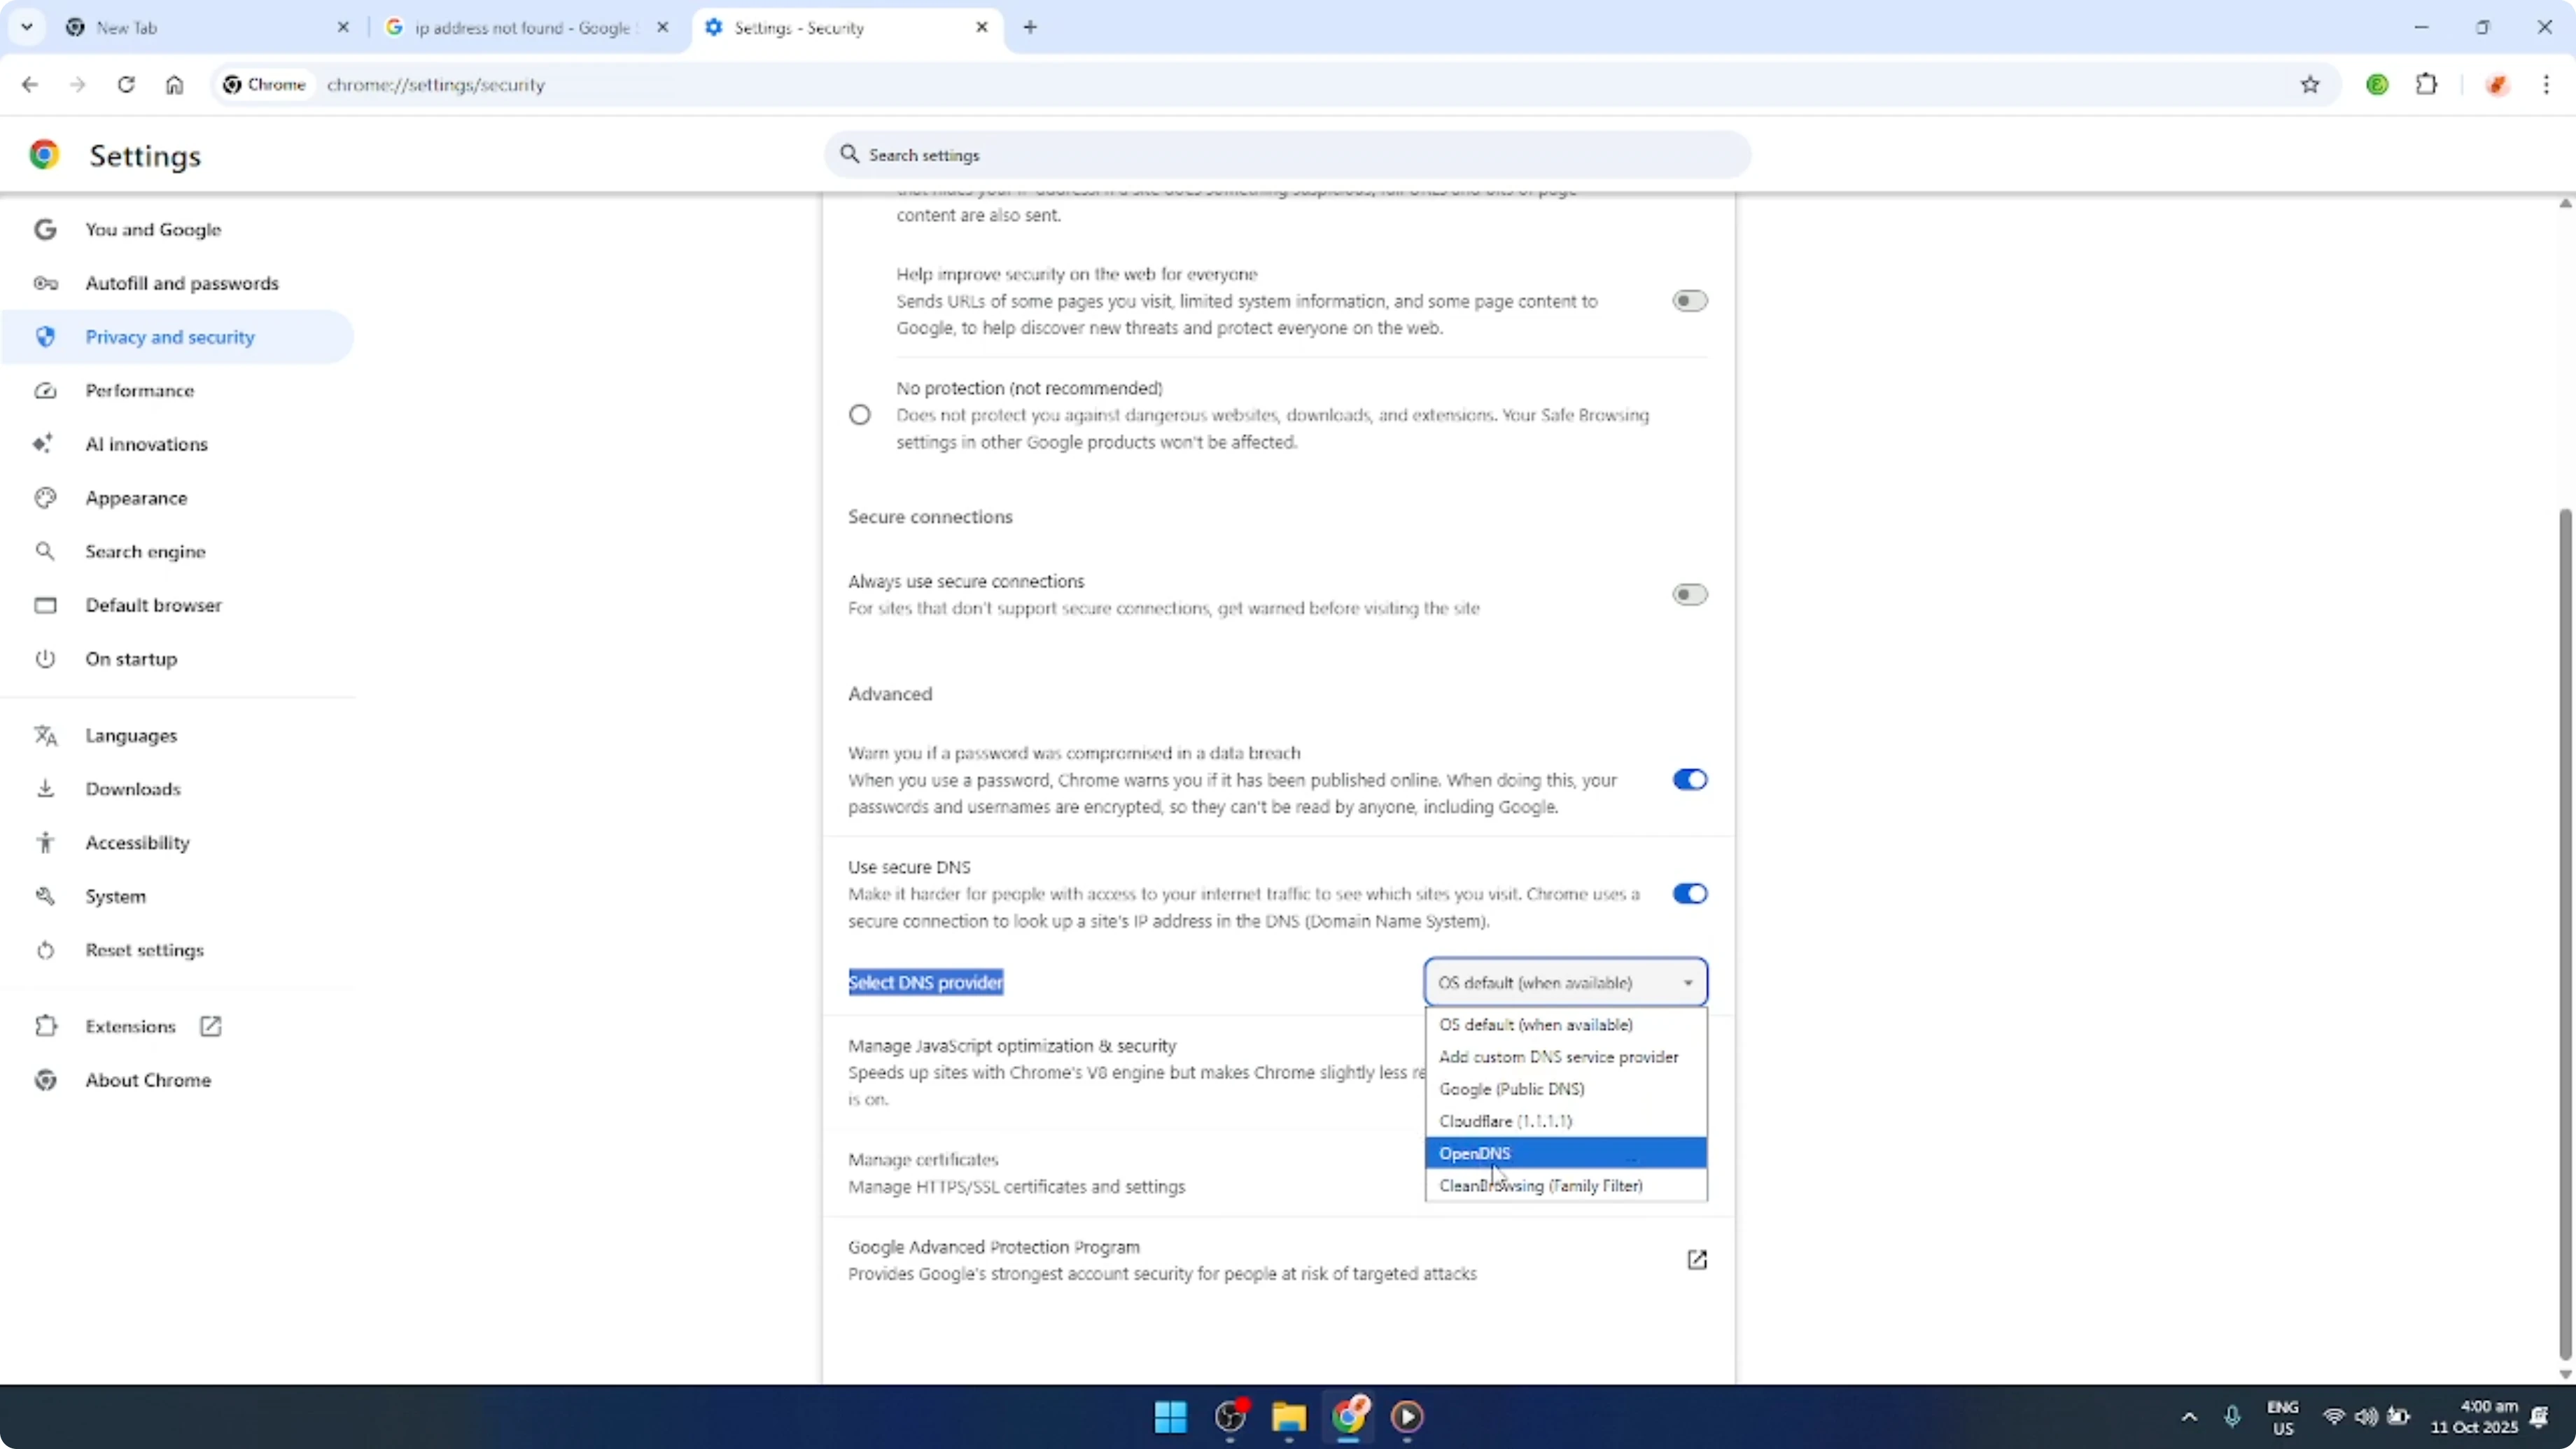The image size is (2576, 1449).
Task: Open Autofill and passwords via its key icon
Action: (x=45, y=283)
